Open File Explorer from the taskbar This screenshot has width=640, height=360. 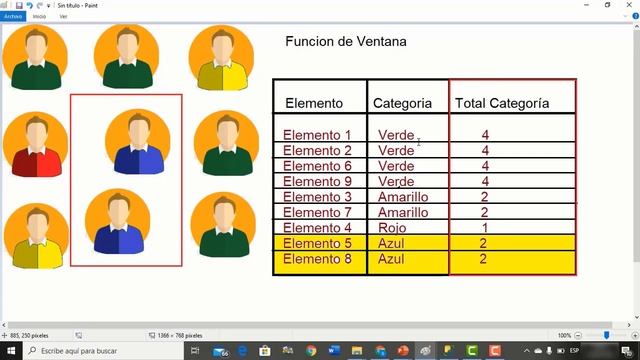[x=357, y=351]
